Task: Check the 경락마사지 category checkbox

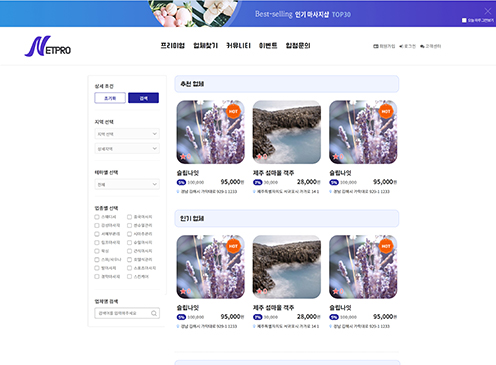Action: (97, 277)
